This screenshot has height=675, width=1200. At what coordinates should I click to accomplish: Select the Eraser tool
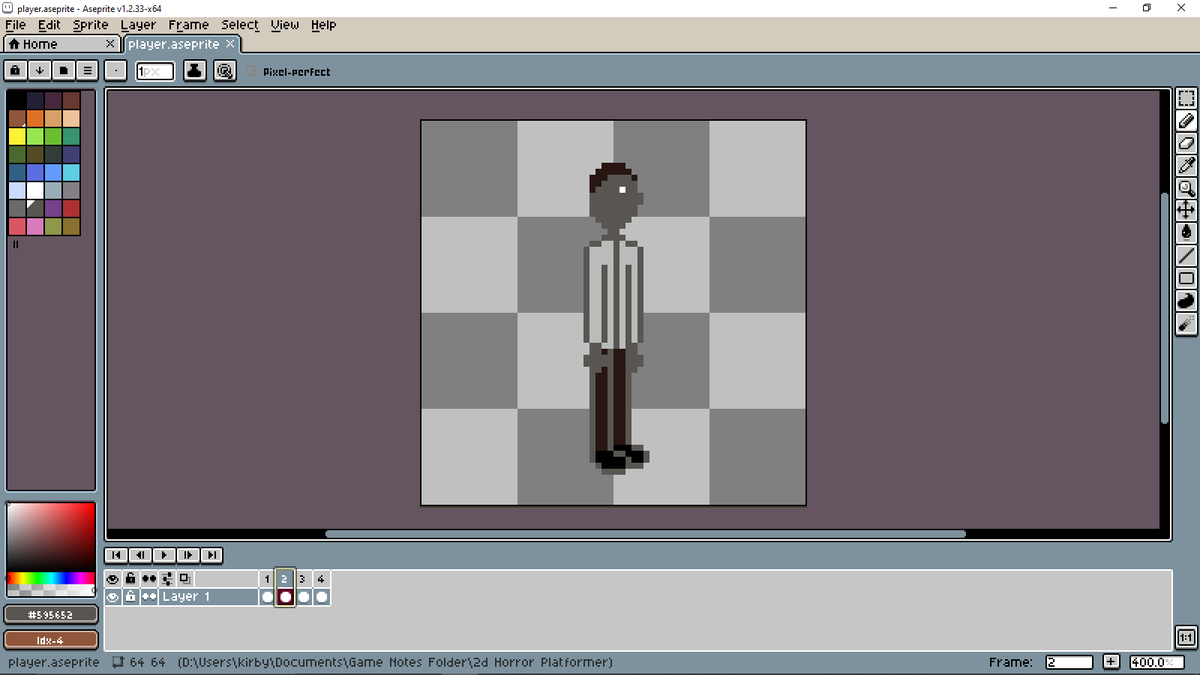1186,143
